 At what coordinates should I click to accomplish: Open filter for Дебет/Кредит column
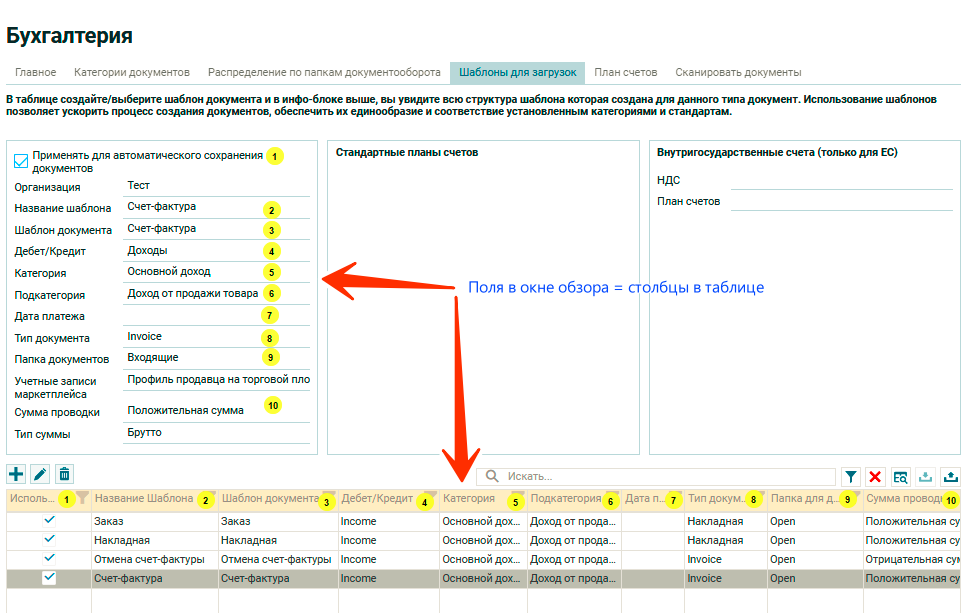tap(432, 494)
